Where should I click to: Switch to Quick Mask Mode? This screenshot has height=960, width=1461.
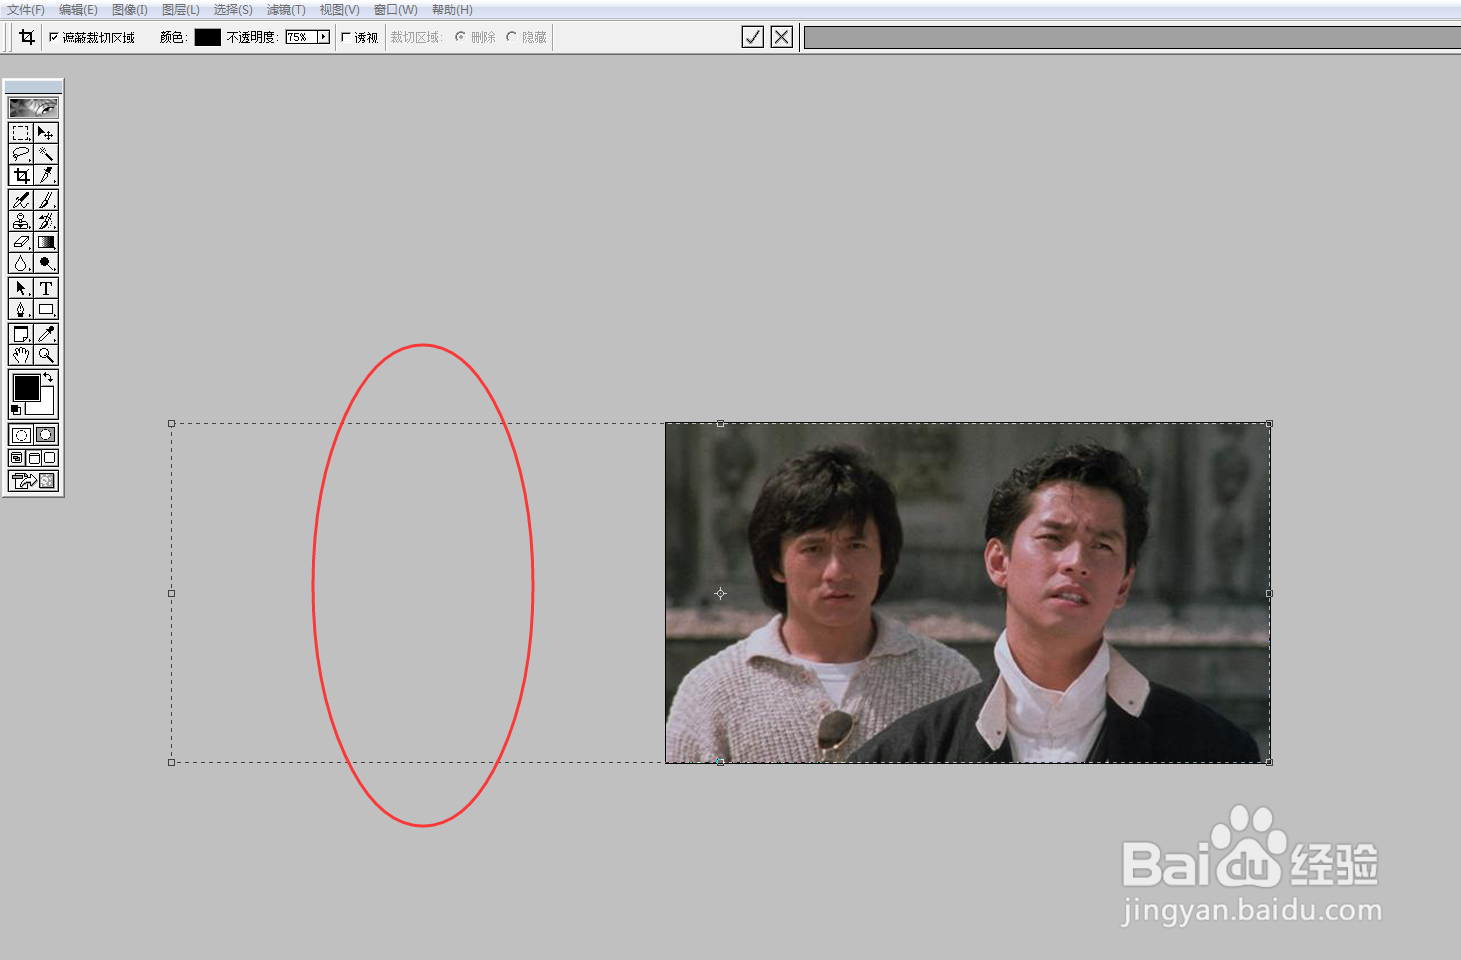(x=46, y=435)
